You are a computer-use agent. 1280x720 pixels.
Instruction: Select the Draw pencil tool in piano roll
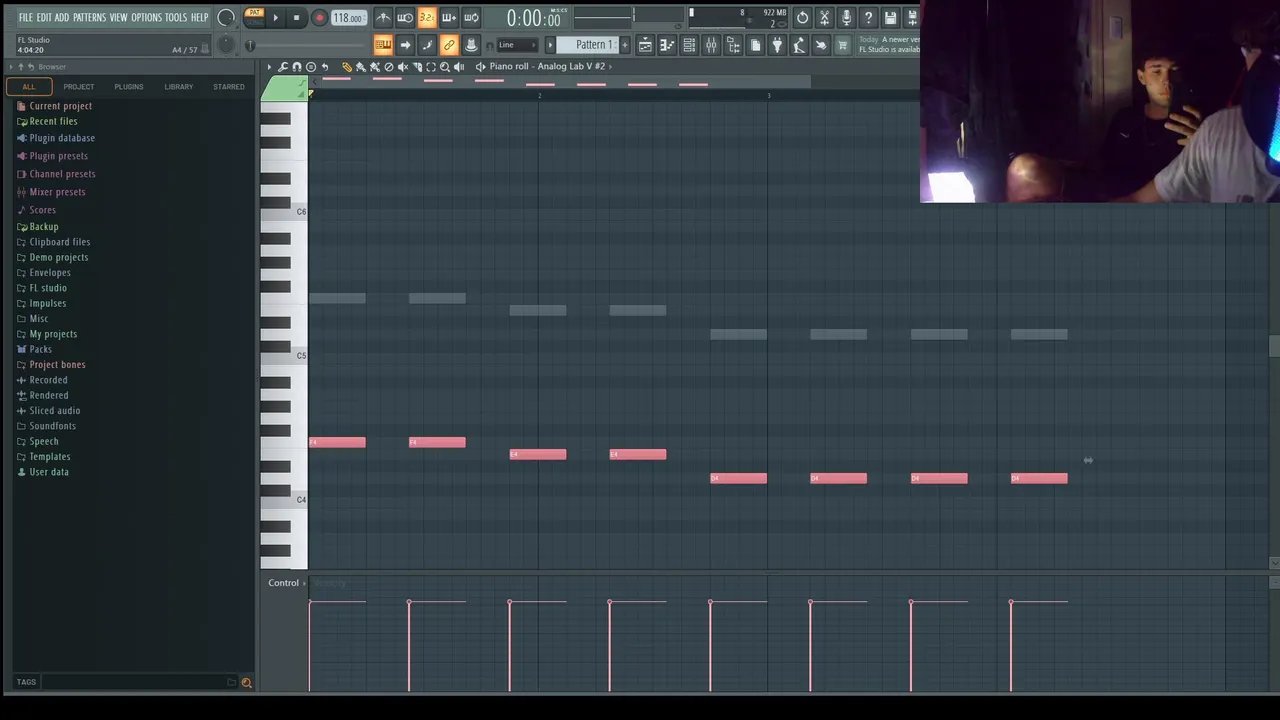click(347, 67)
